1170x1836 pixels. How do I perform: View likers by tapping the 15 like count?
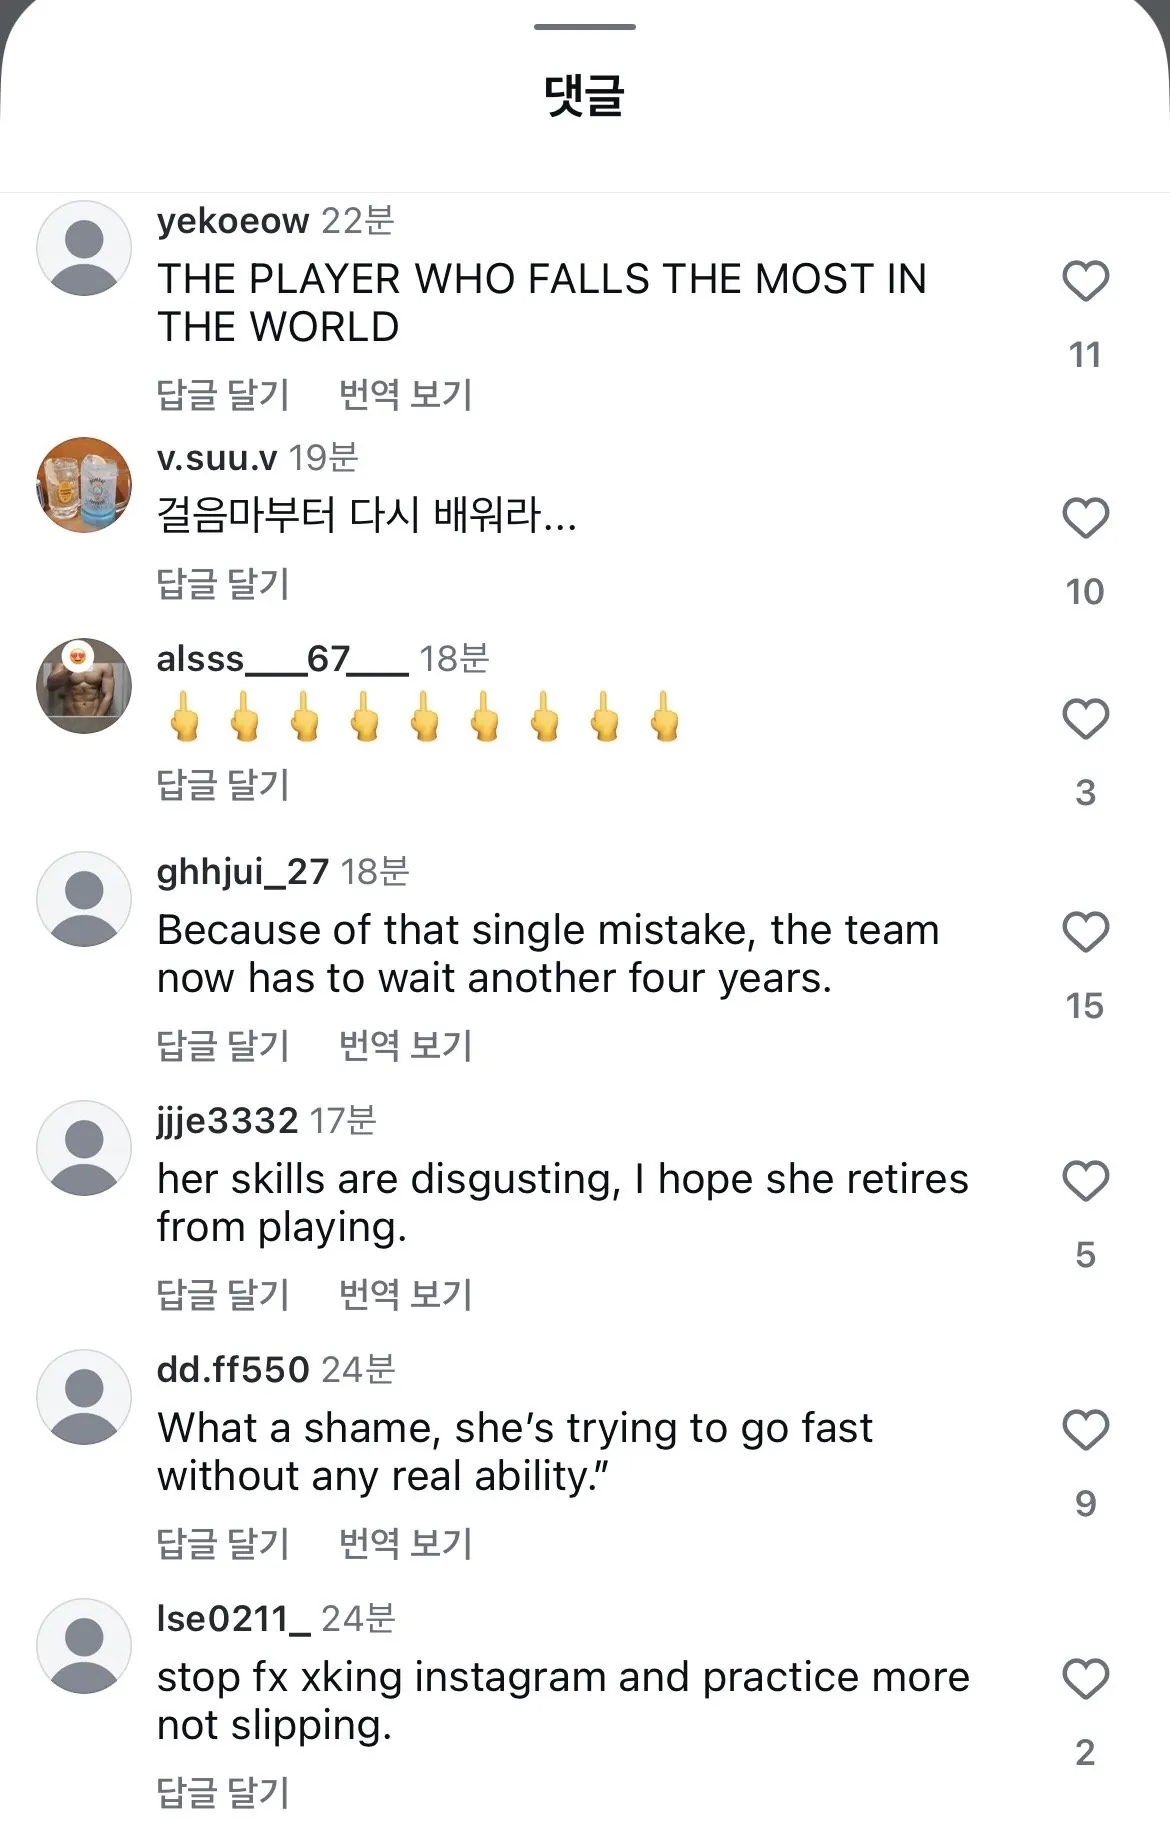tap(1086, 1007)
